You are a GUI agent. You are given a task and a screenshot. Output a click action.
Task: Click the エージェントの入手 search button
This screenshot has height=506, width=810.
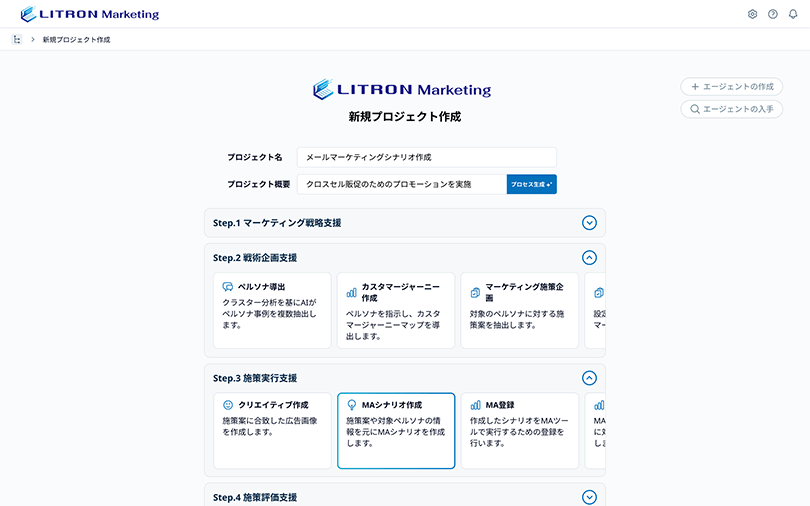tap(731, 109)
